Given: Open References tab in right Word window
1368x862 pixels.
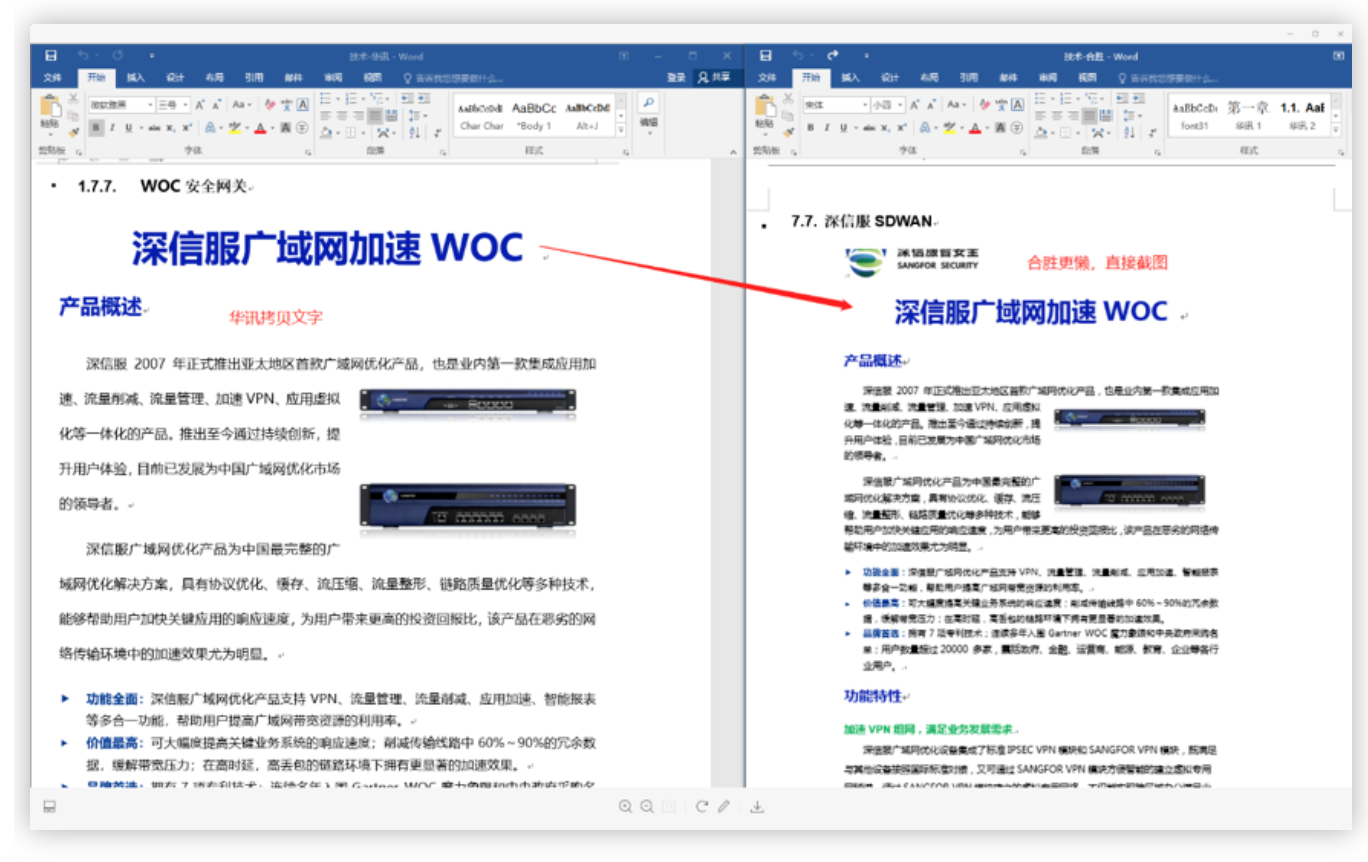Looking at the screenshot, I should (x=969, y=77).
